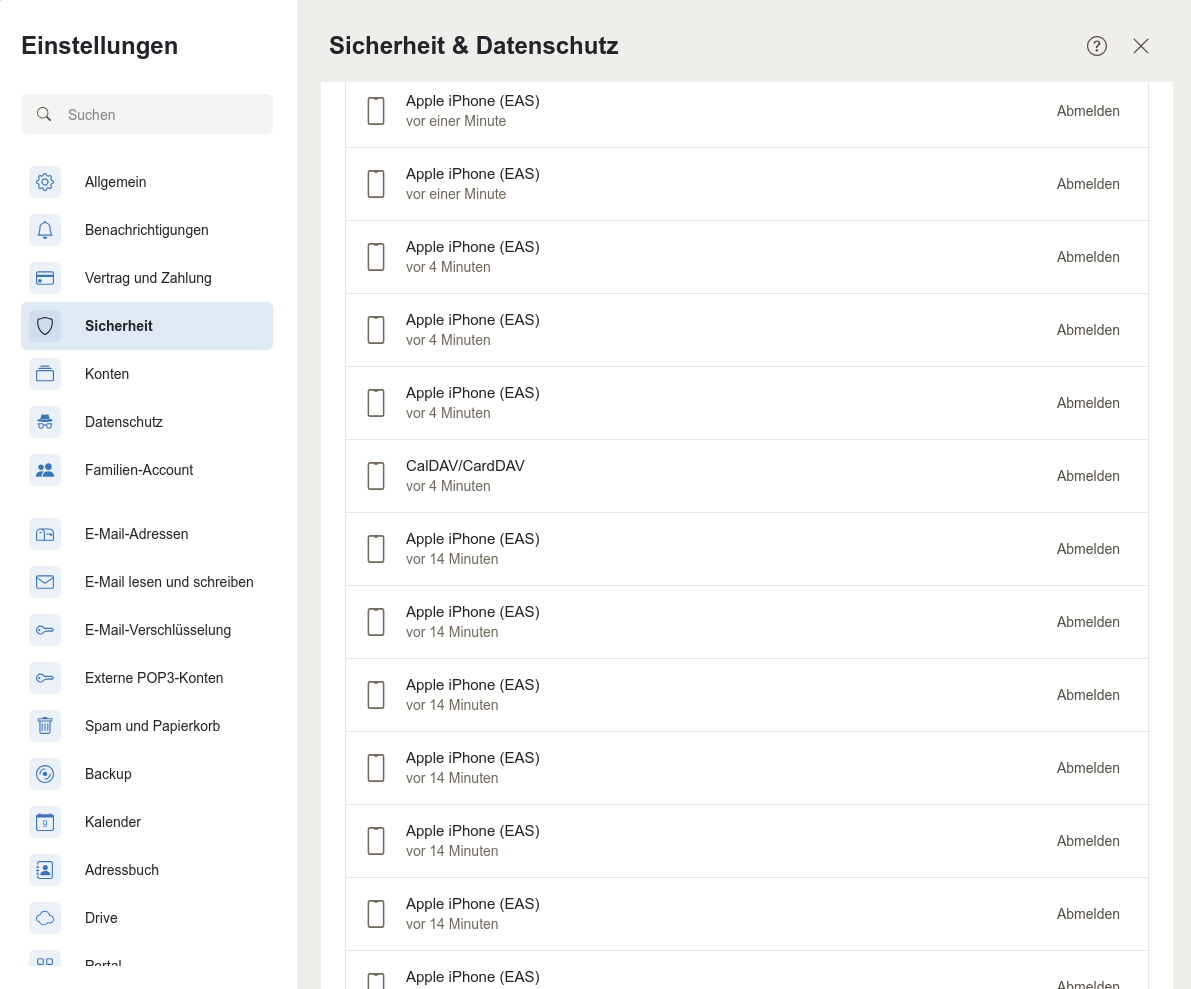Screen dimensions: 1191x989
Task: Click the E-Mail-Verschlüsselung key icon
Action: 45,630
